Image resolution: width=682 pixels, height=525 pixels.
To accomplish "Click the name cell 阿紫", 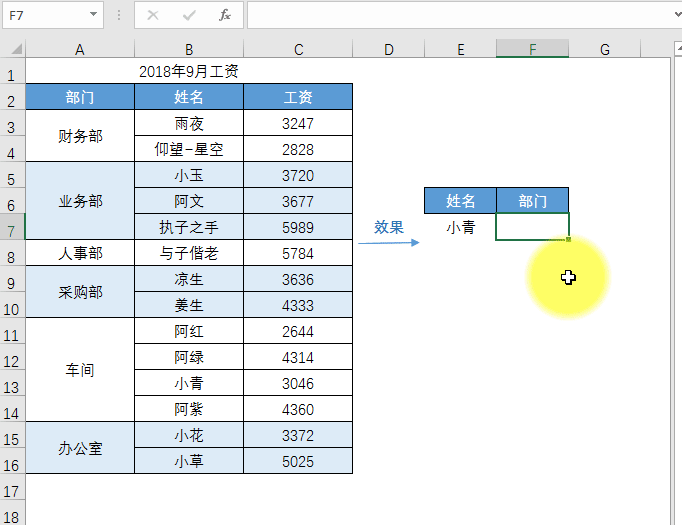I will click(x=189, y=409).
